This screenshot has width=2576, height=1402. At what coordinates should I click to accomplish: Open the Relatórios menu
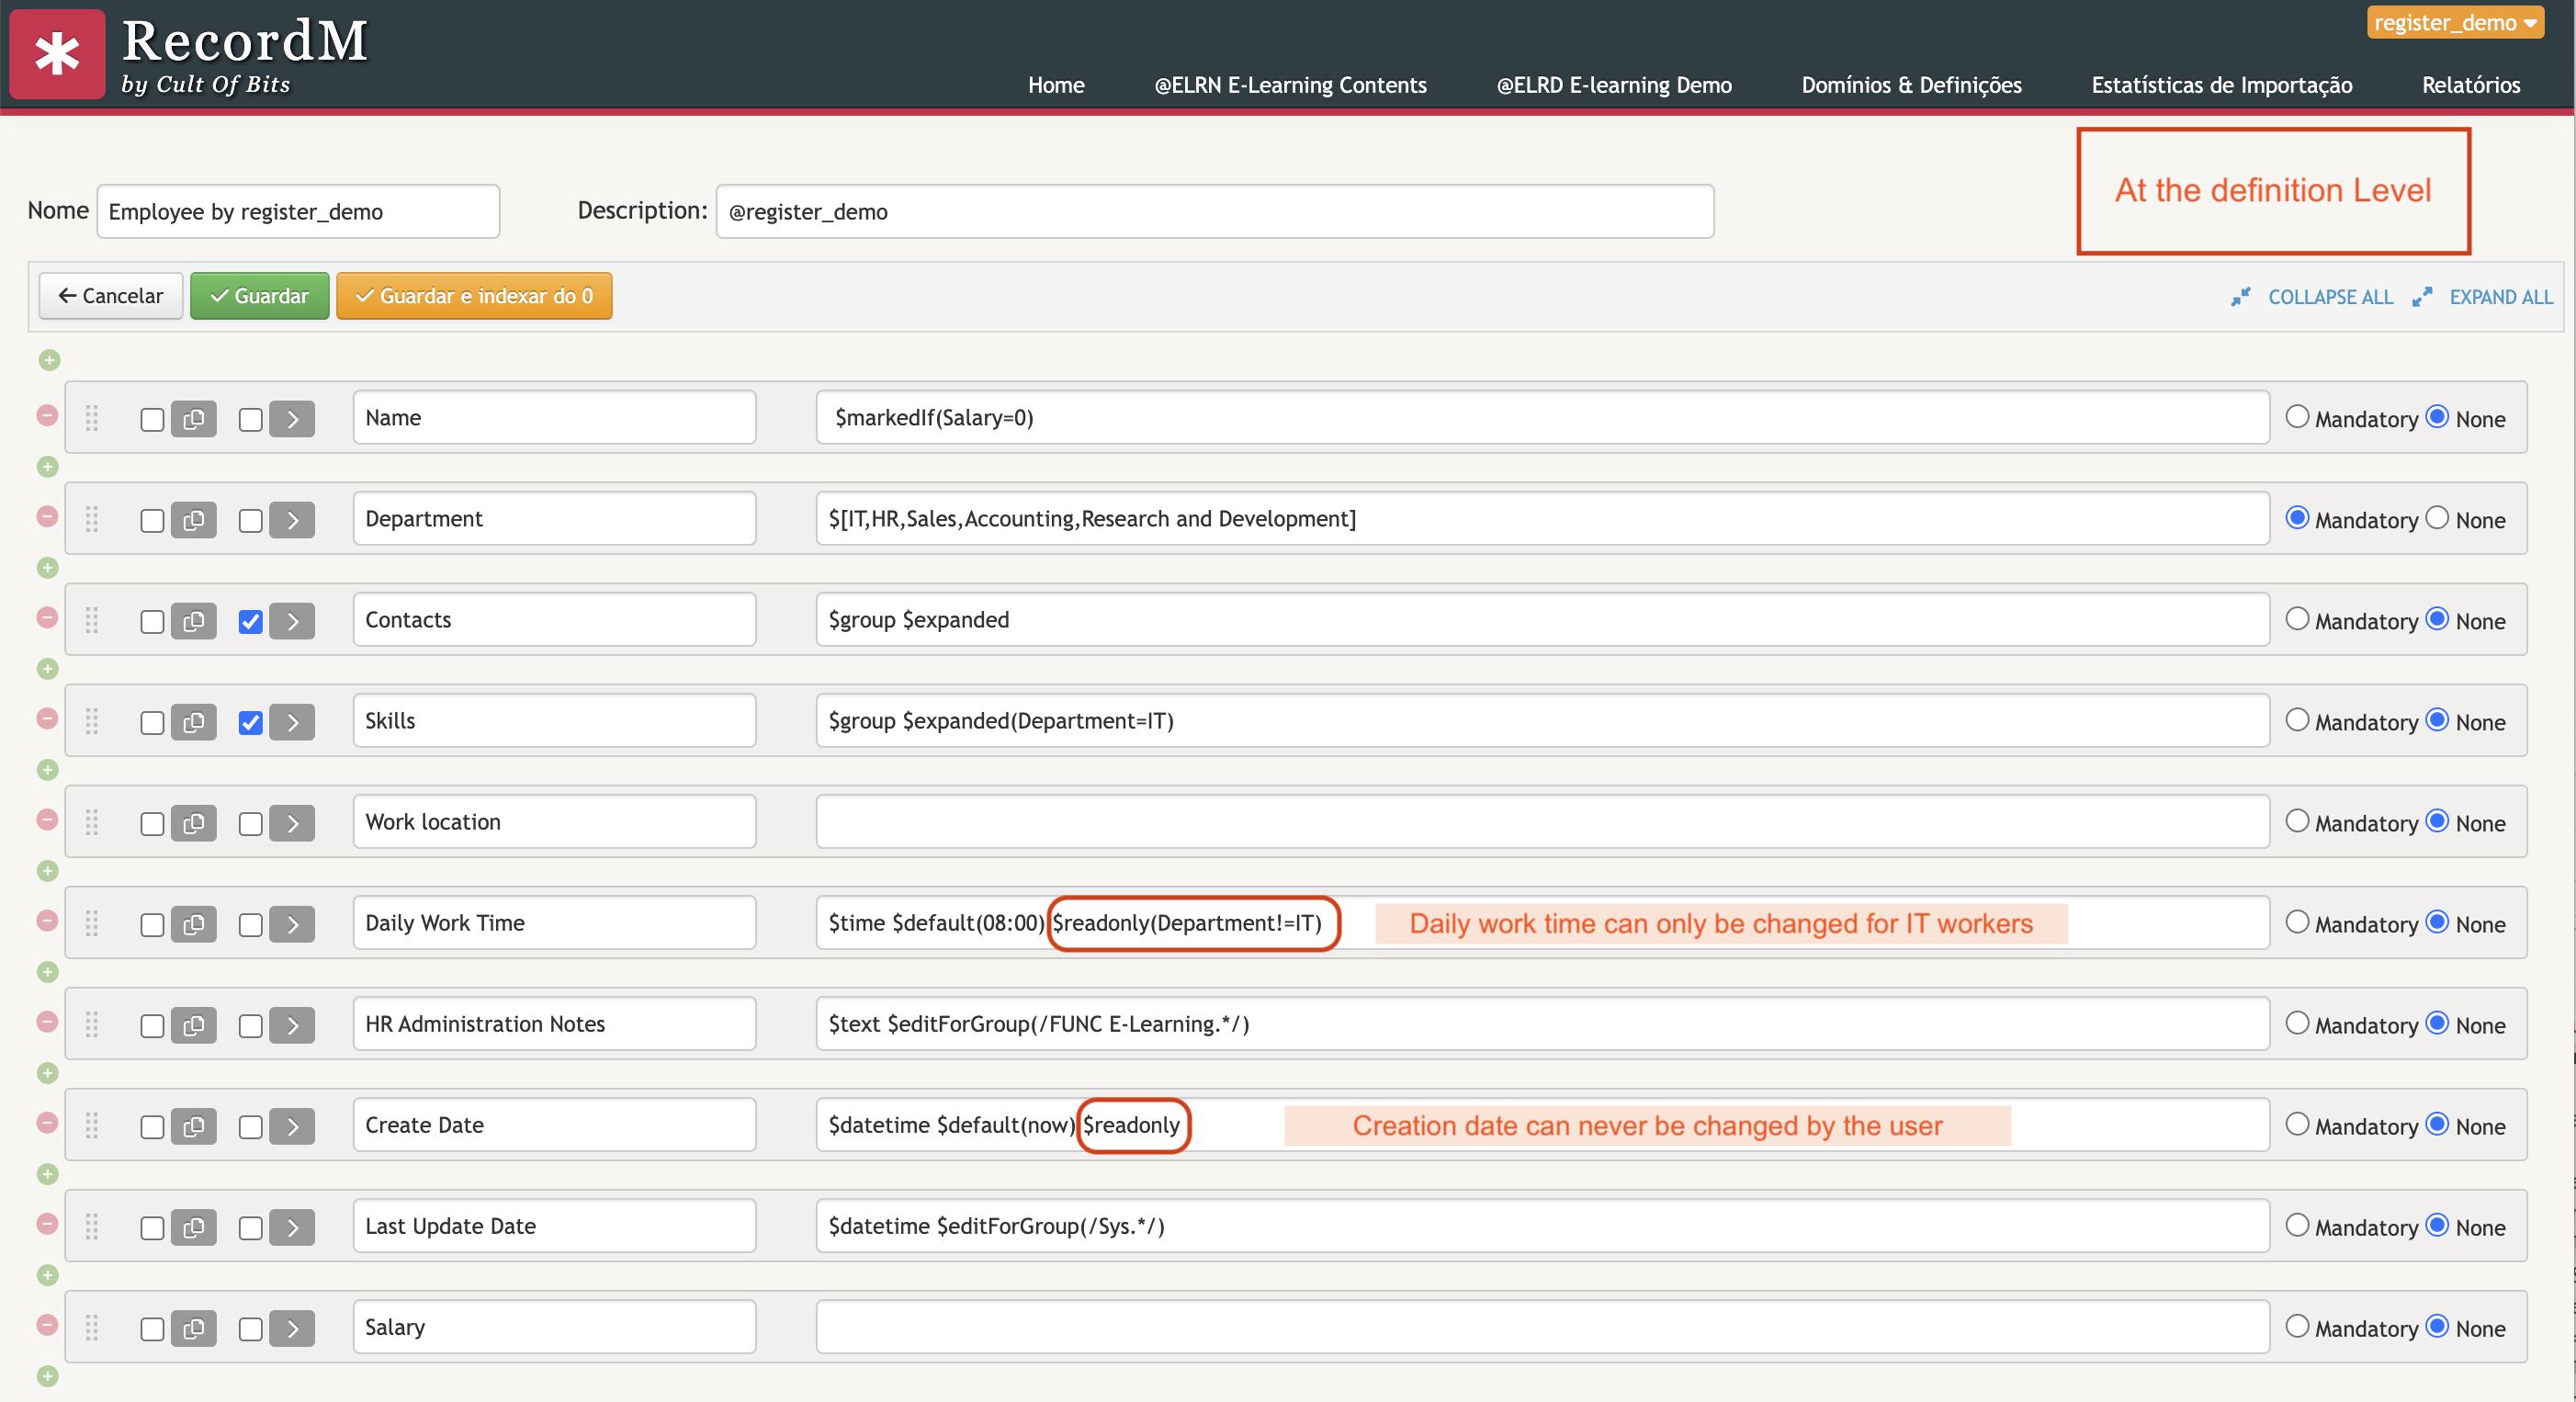click(2470, 85)
